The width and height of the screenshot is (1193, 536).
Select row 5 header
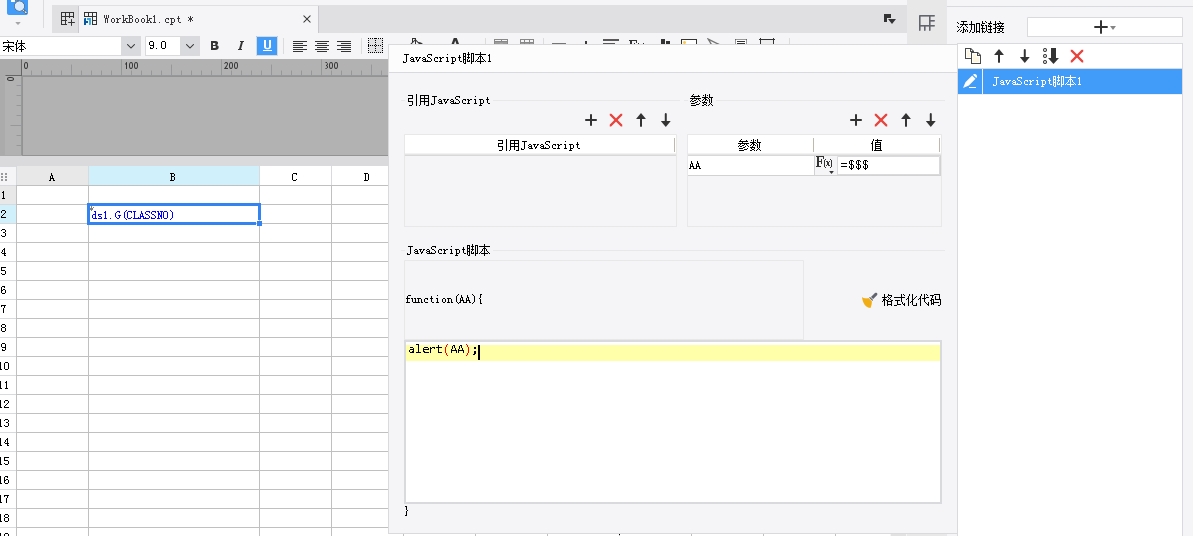point(8,271)
